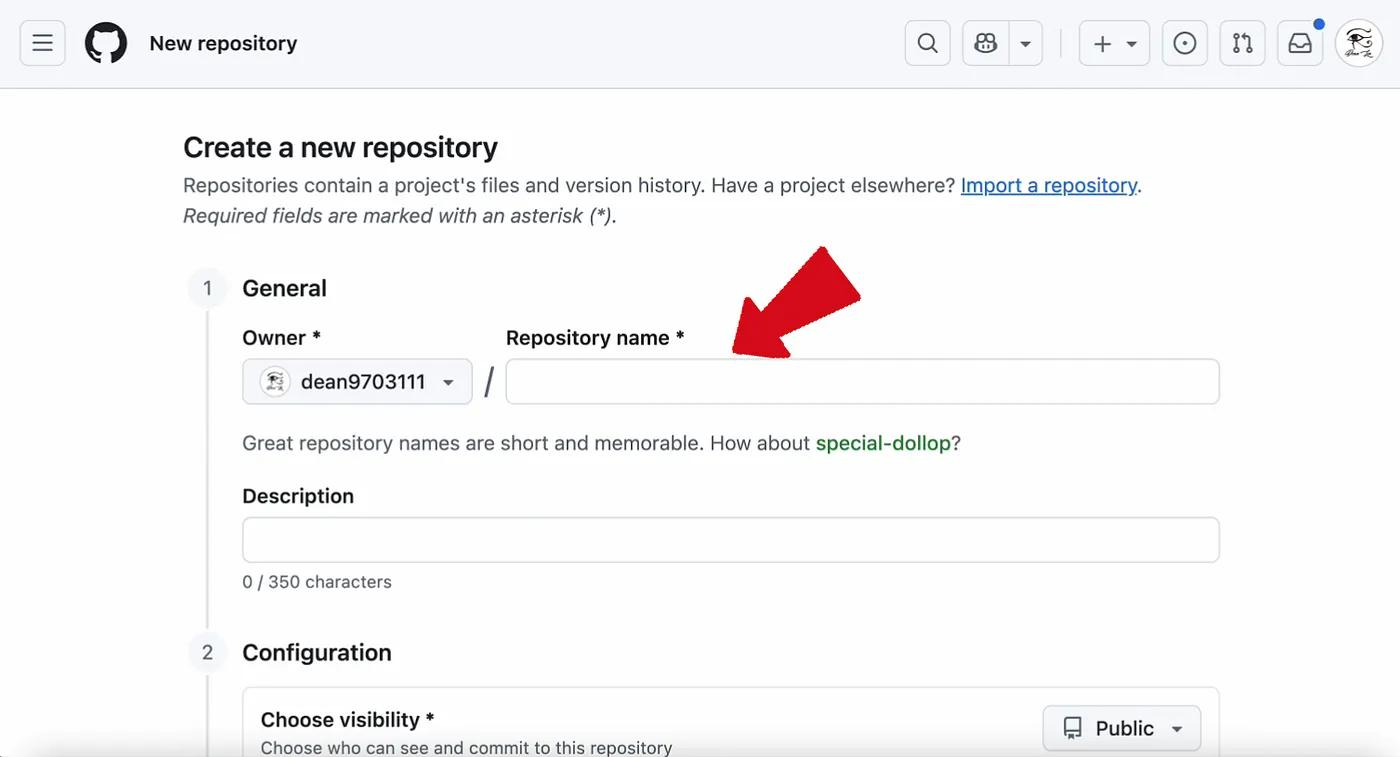Viewport: 1400px width, 757px height.
Task: Open the notifications inbox icon
Action: pos(1300,44)
